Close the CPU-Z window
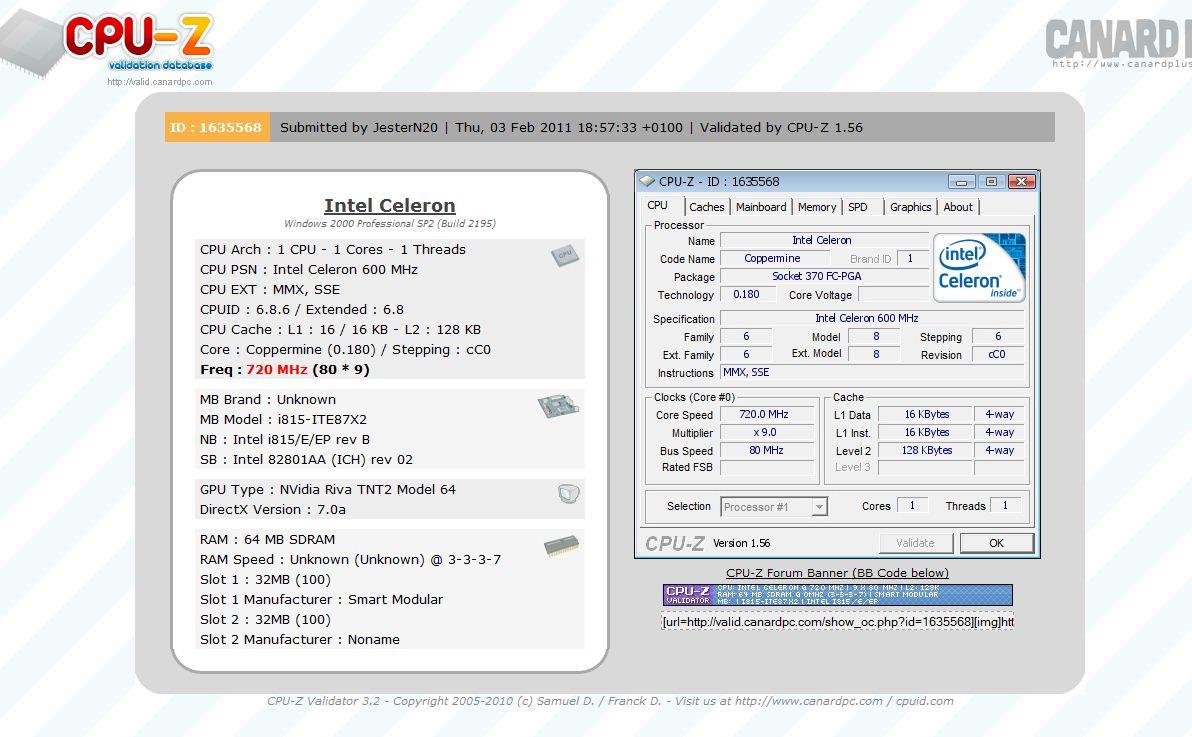The image size is (1192, 737). (1022, 182)
